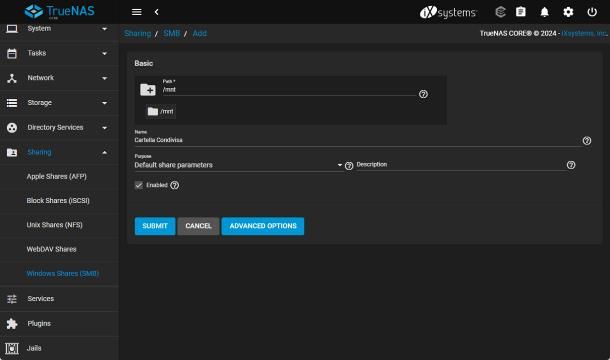Open the TrueCommand status icon
Image resolution: width=610 pixels, height=360 pixels.
coord(500,12)
